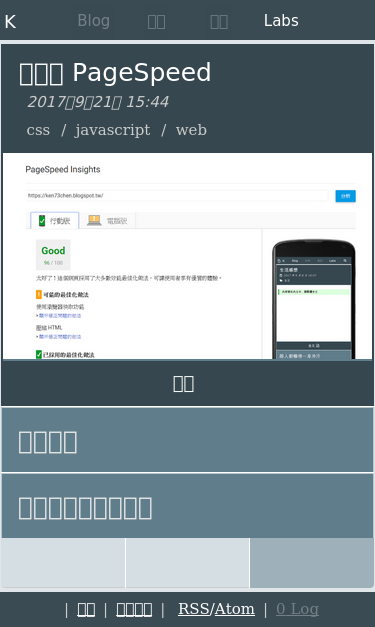
Task: Open the Labs menu item
Action: tap(281, 21)
